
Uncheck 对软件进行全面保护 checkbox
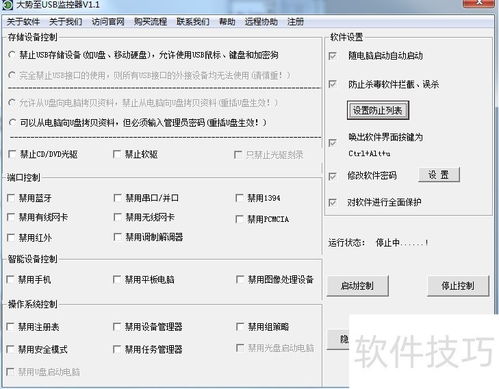click(x=332, y=202)
